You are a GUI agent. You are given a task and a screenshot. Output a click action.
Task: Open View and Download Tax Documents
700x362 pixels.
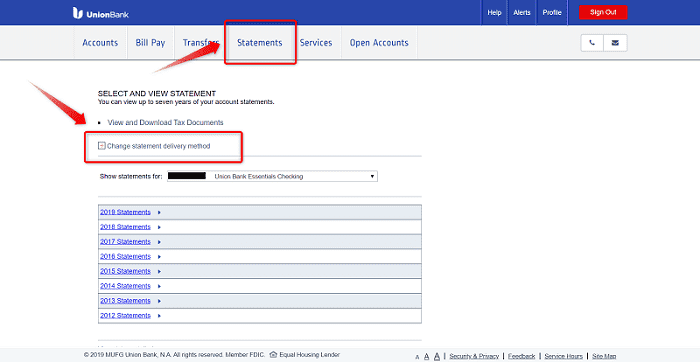point(165,122)
